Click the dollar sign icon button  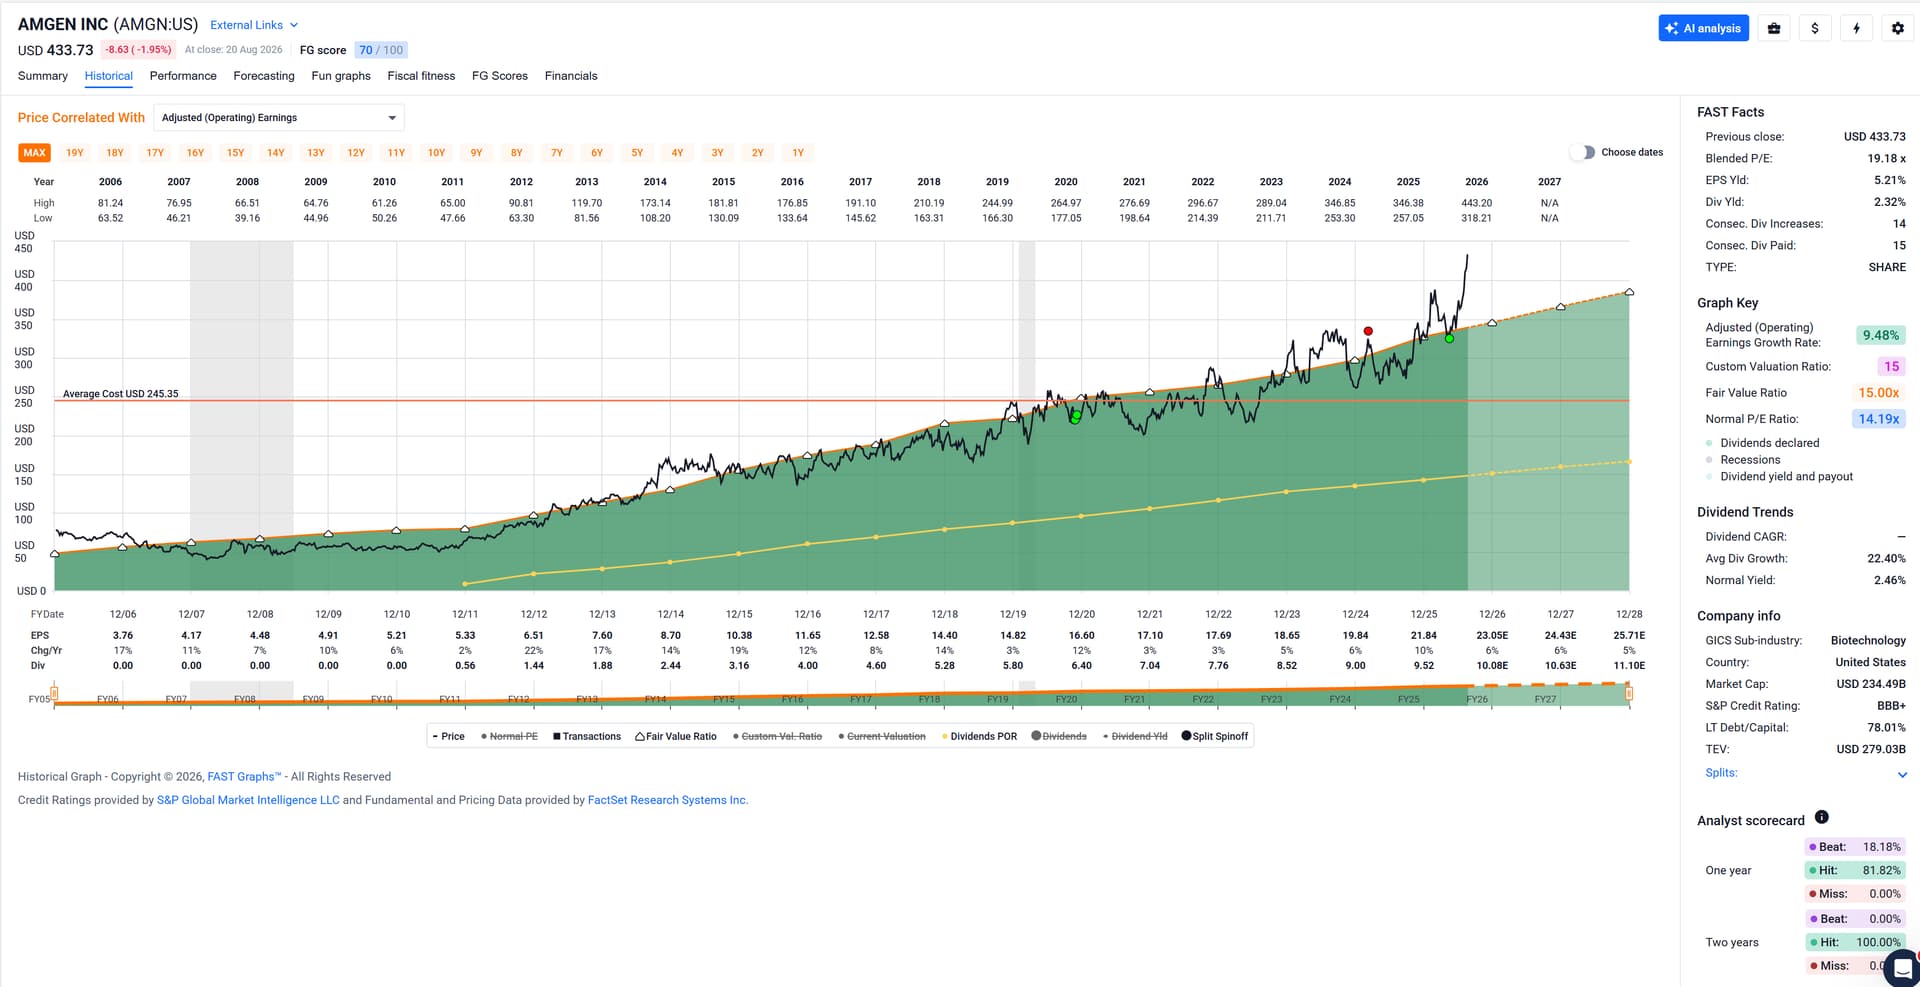(1815, 28)
